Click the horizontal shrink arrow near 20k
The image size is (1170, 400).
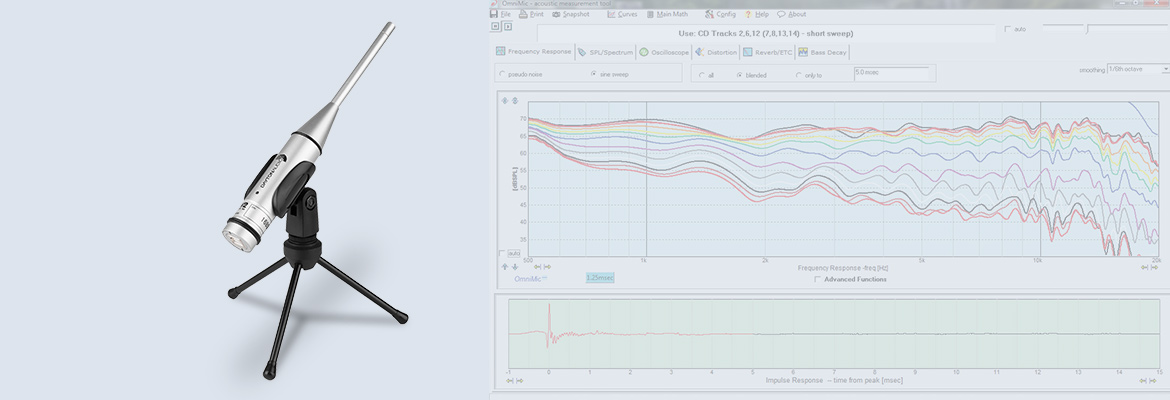click(1145, 266)
